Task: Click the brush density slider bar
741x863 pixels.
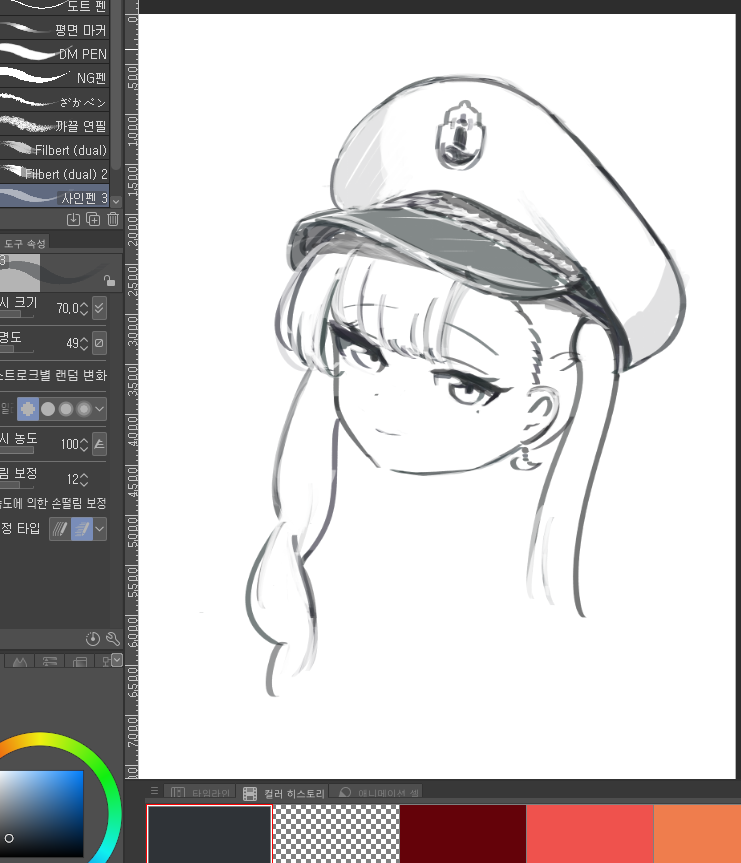Action: 17,450
